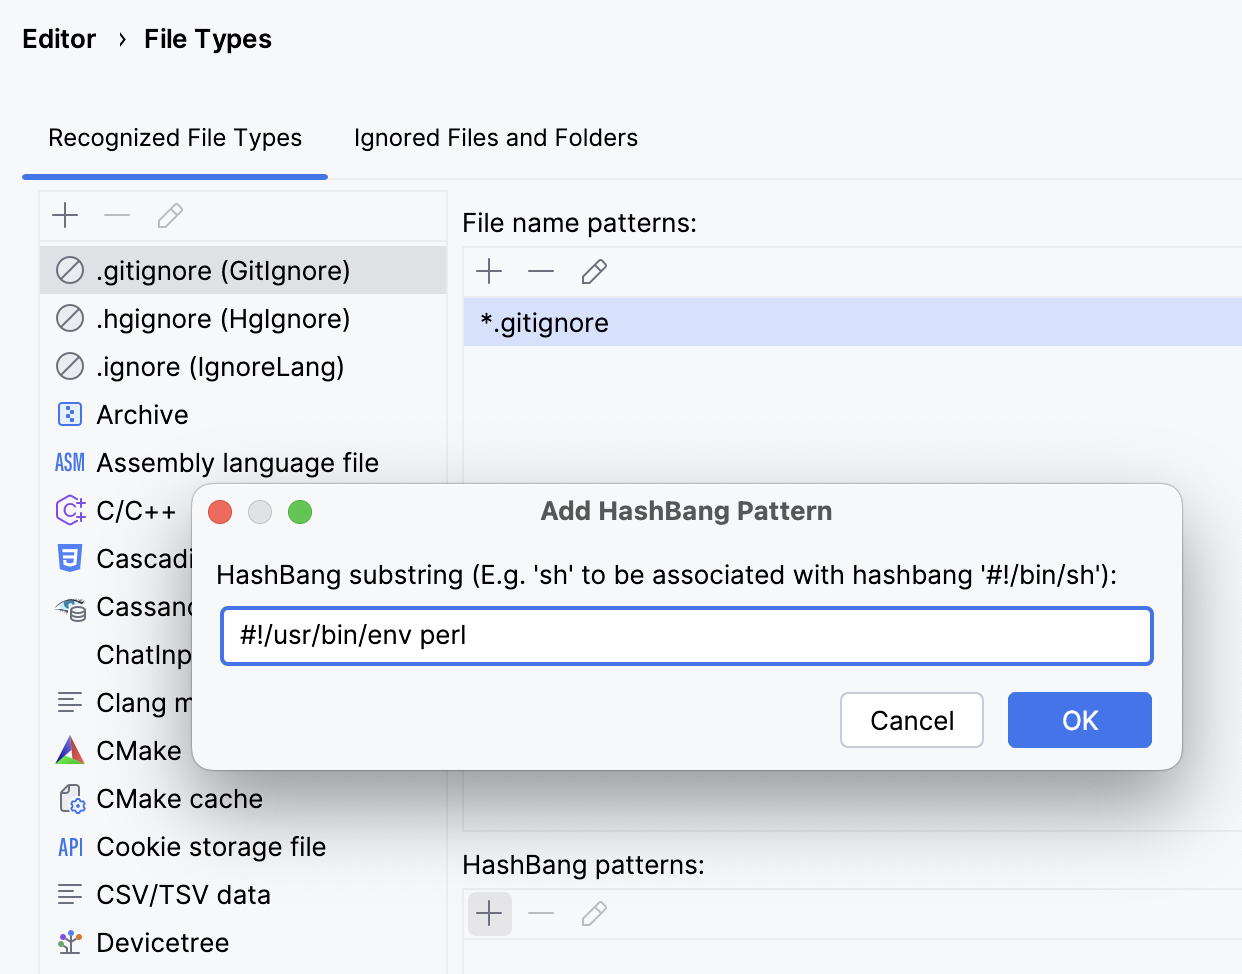Screen dimensions: 1242x974
Task: Click the HashBang substring input field
Action: [x=686, y=635]
